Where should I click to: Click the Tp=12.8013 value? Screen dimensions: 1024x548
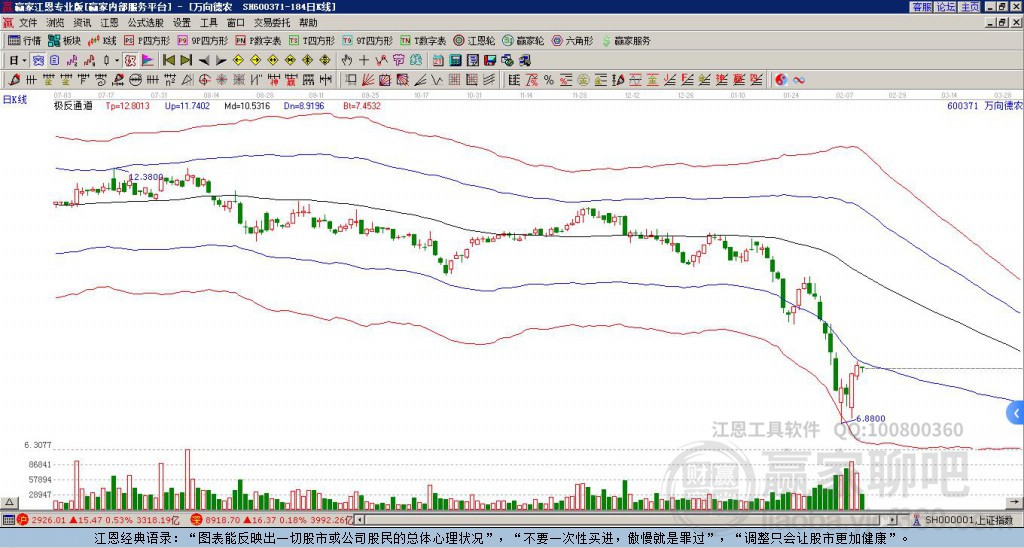pos(128,106)
